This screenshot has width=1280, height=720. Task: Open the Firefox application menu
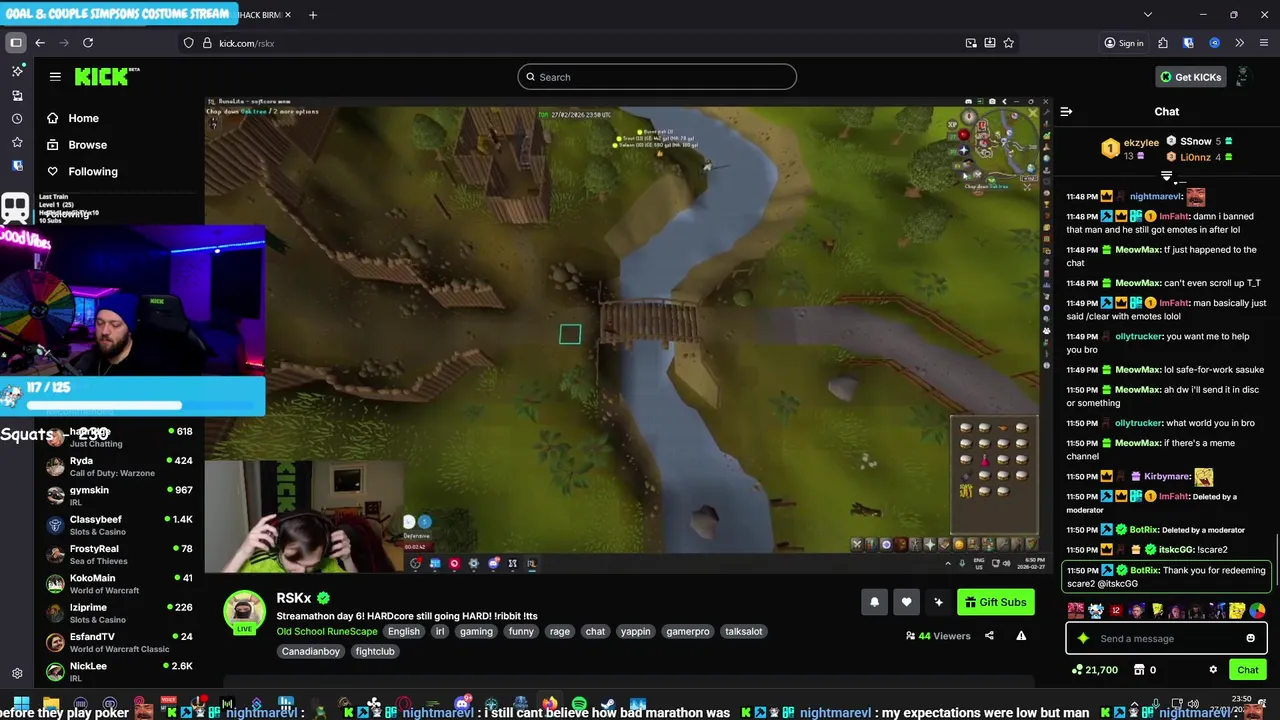[x=1264, y=43]
